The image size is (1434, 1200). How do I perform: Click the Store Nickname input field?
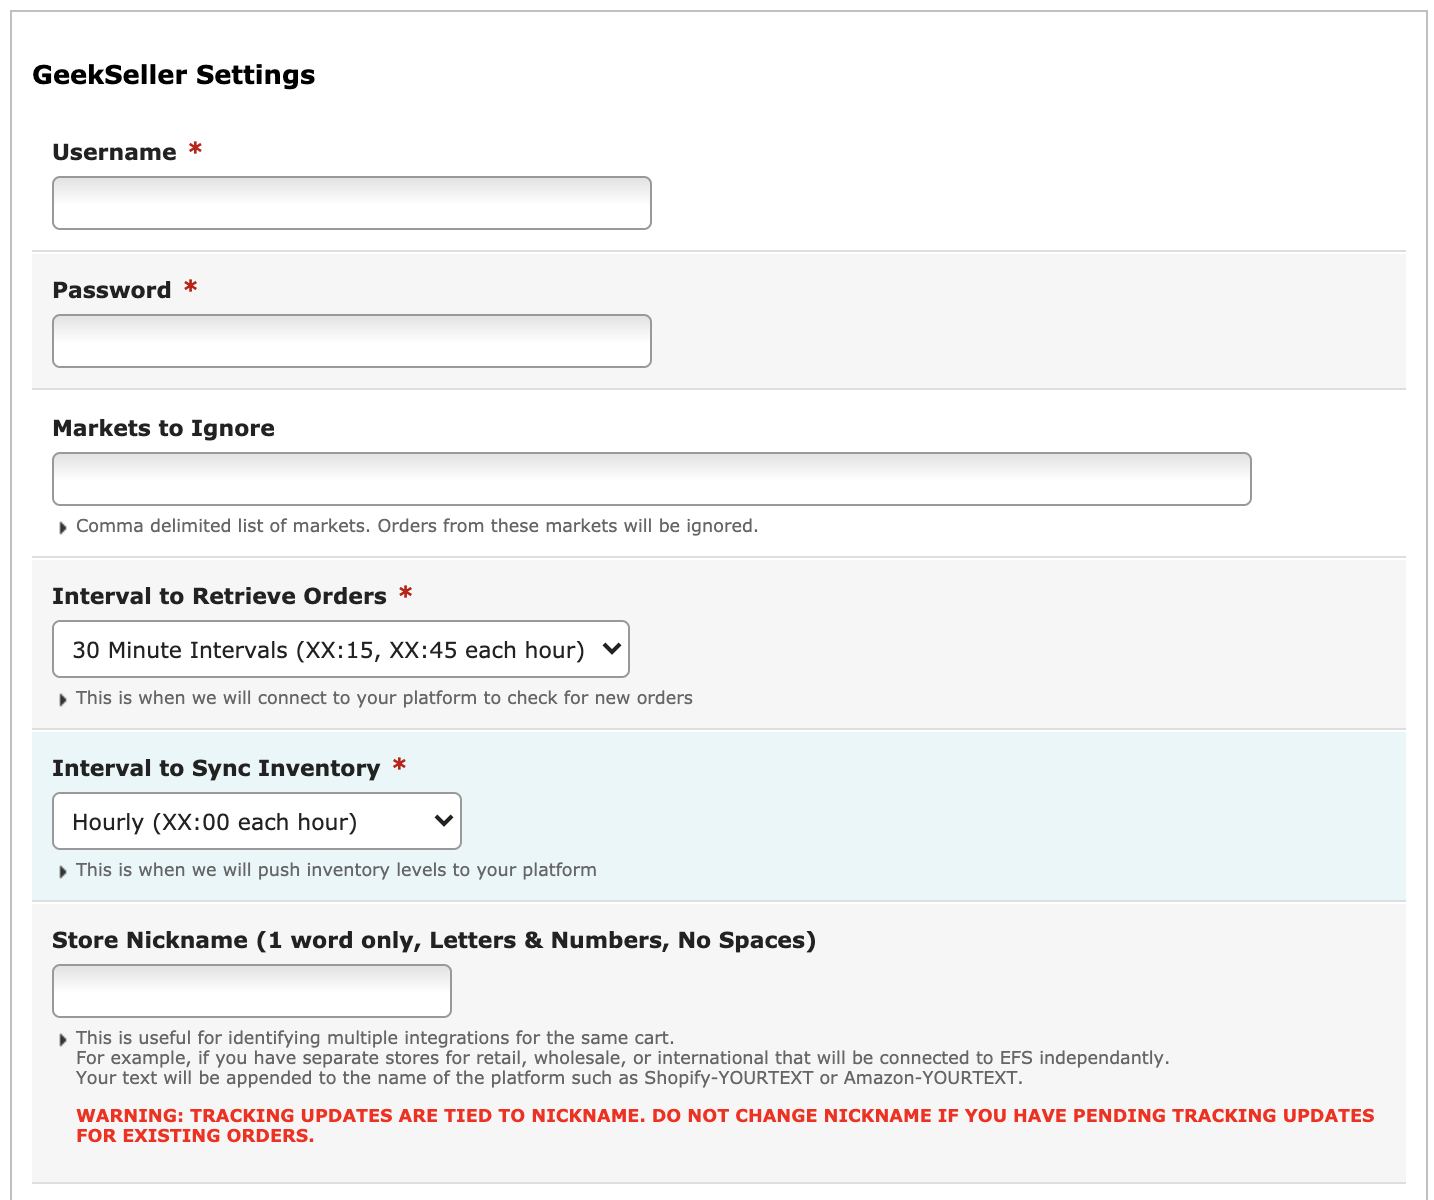[x=252, y=991]
